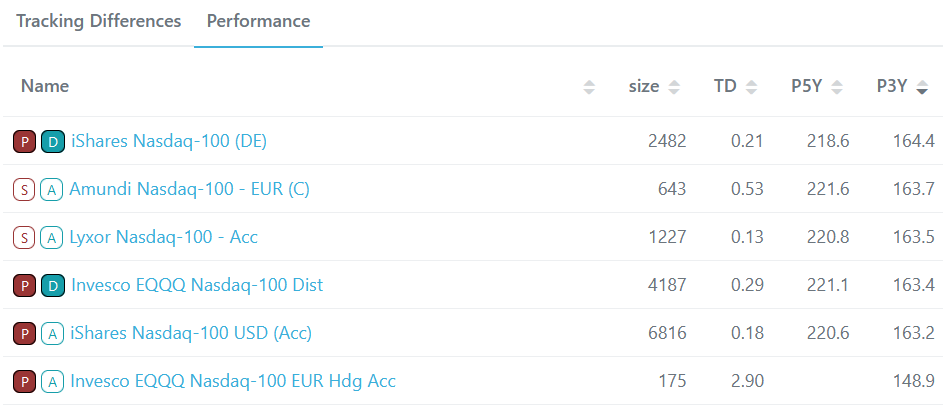Switch to Tracking Differences tab
Screen dimensions: 943x410
(99, 21)
